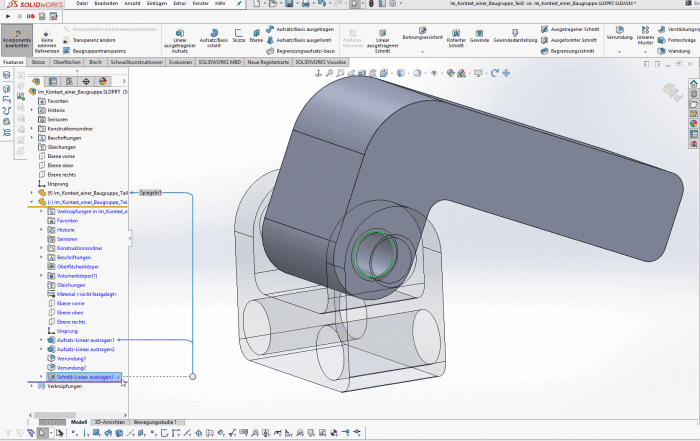Open the Datei menu
Screen dimensions: 700x441
click(82, 4)
